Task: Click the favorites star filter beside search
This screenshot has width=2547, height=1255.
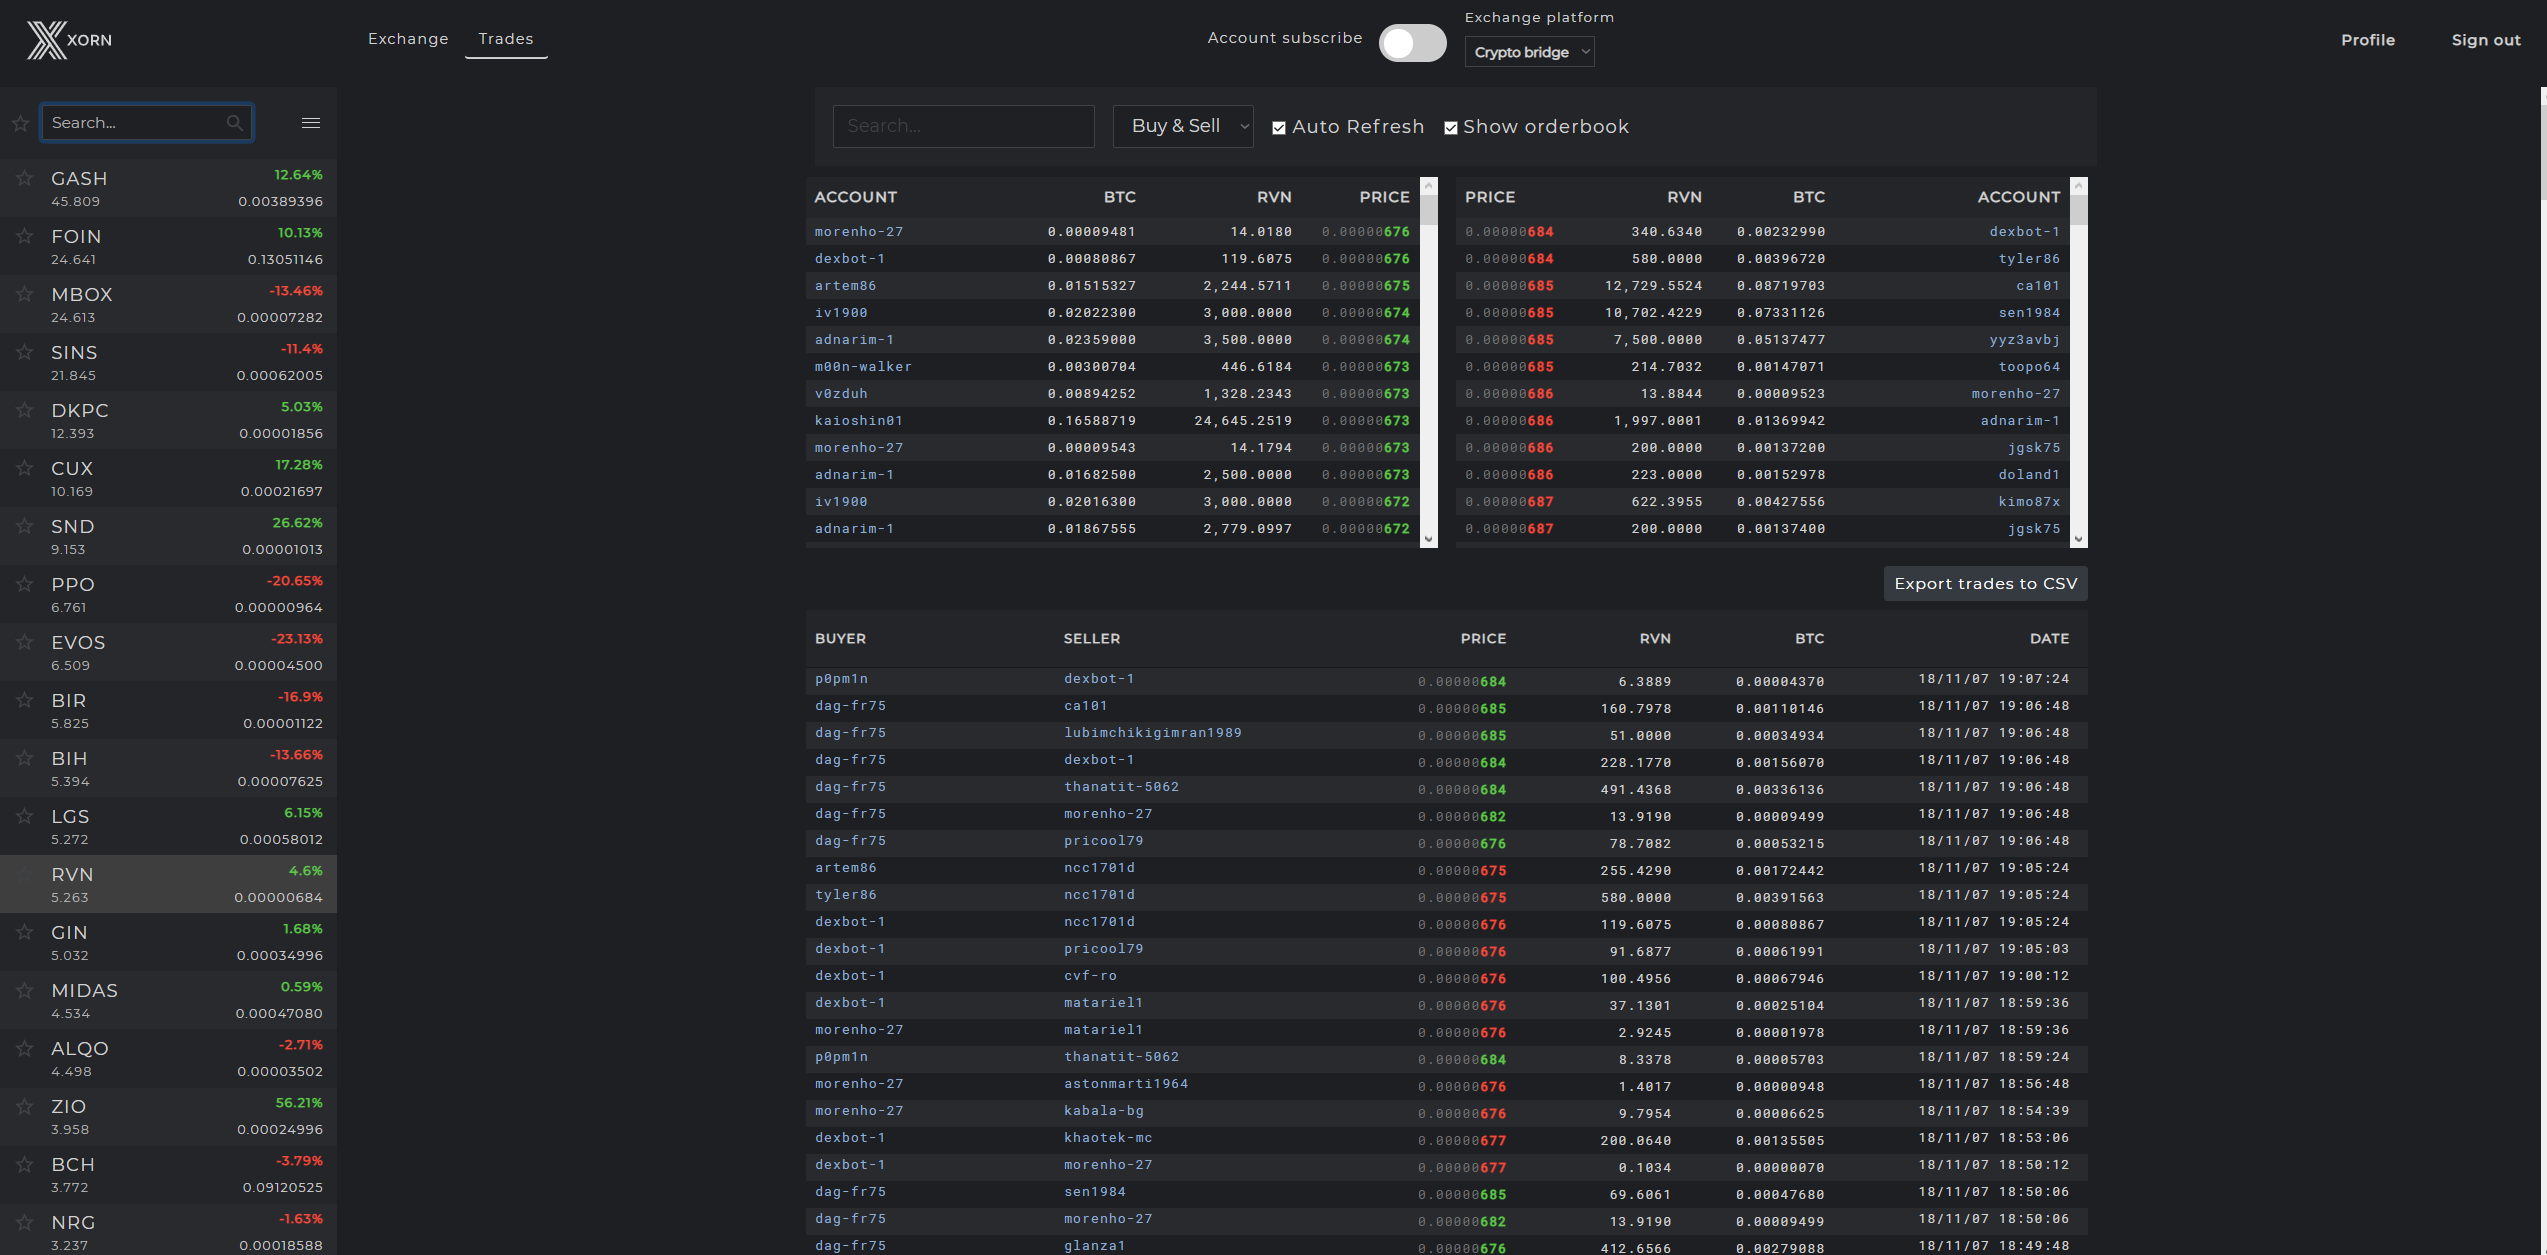Action: [20, 123]
